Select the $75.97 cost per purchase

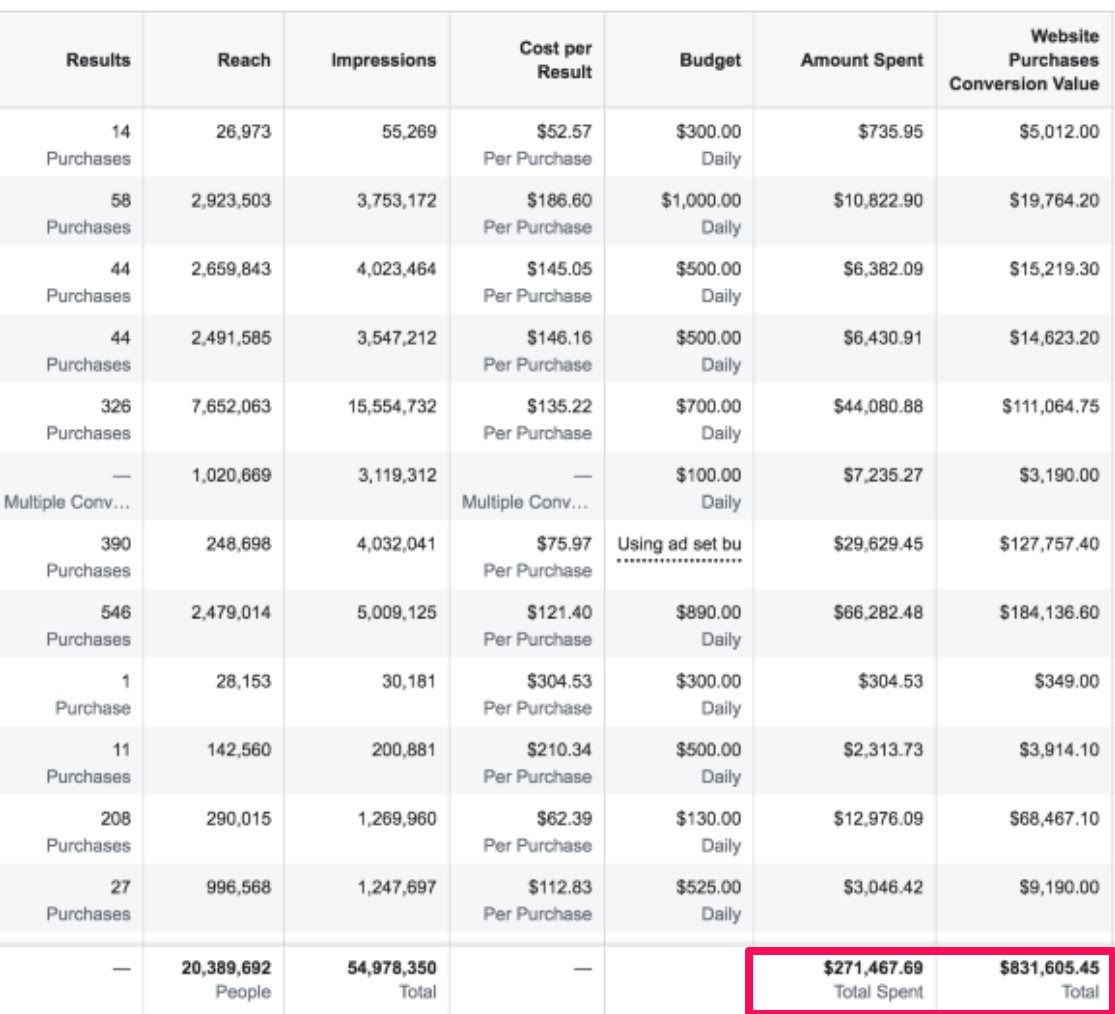click(x=564, y=544)
